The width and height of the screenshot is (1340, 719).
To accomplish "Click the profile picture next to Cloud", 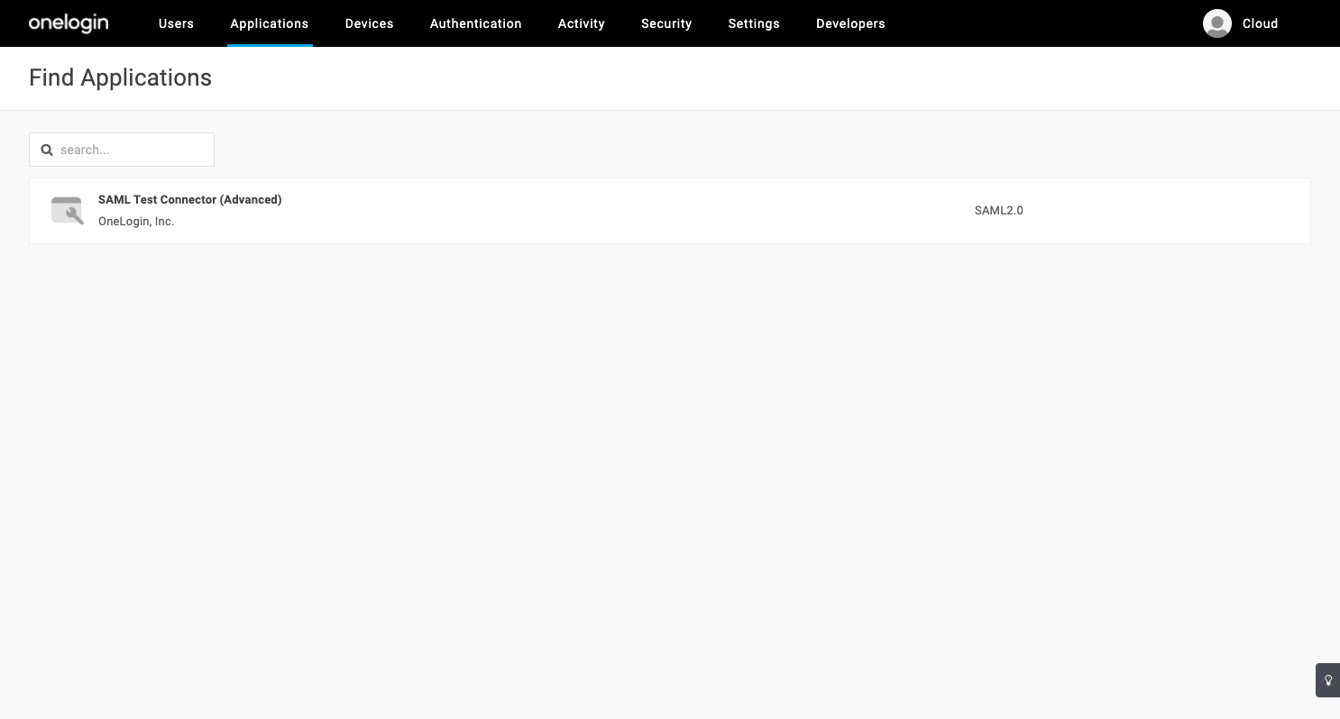I will 1217,23.
